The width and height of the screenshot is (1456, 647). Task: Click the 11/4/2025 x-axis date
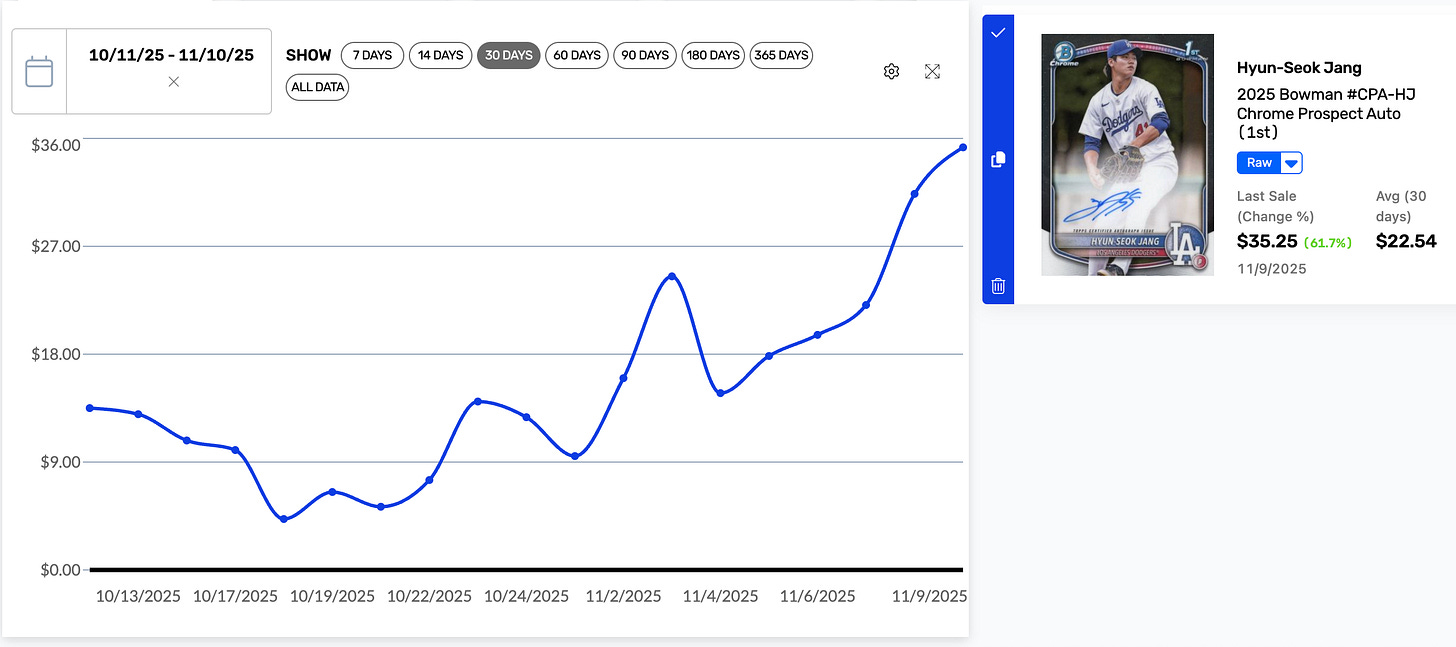(x=720, y=596)
